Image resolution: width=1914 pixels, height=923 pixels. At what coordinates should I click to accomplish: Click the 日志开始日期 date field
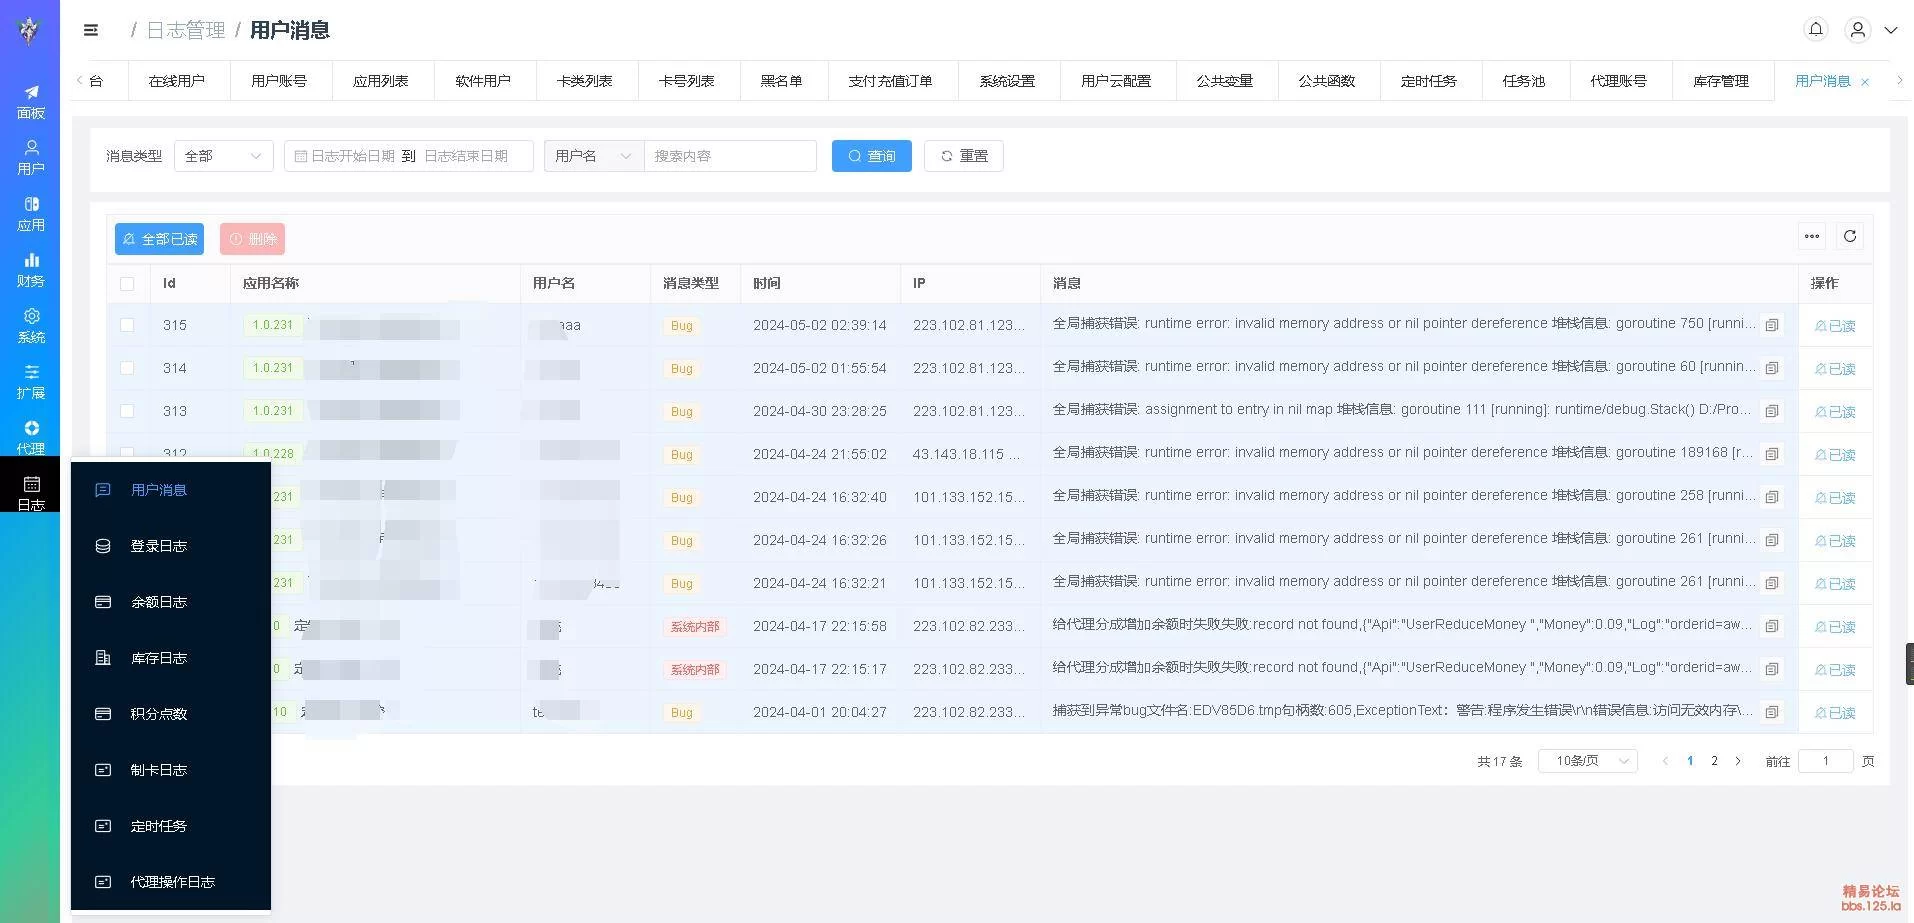[x=353, y=156]
